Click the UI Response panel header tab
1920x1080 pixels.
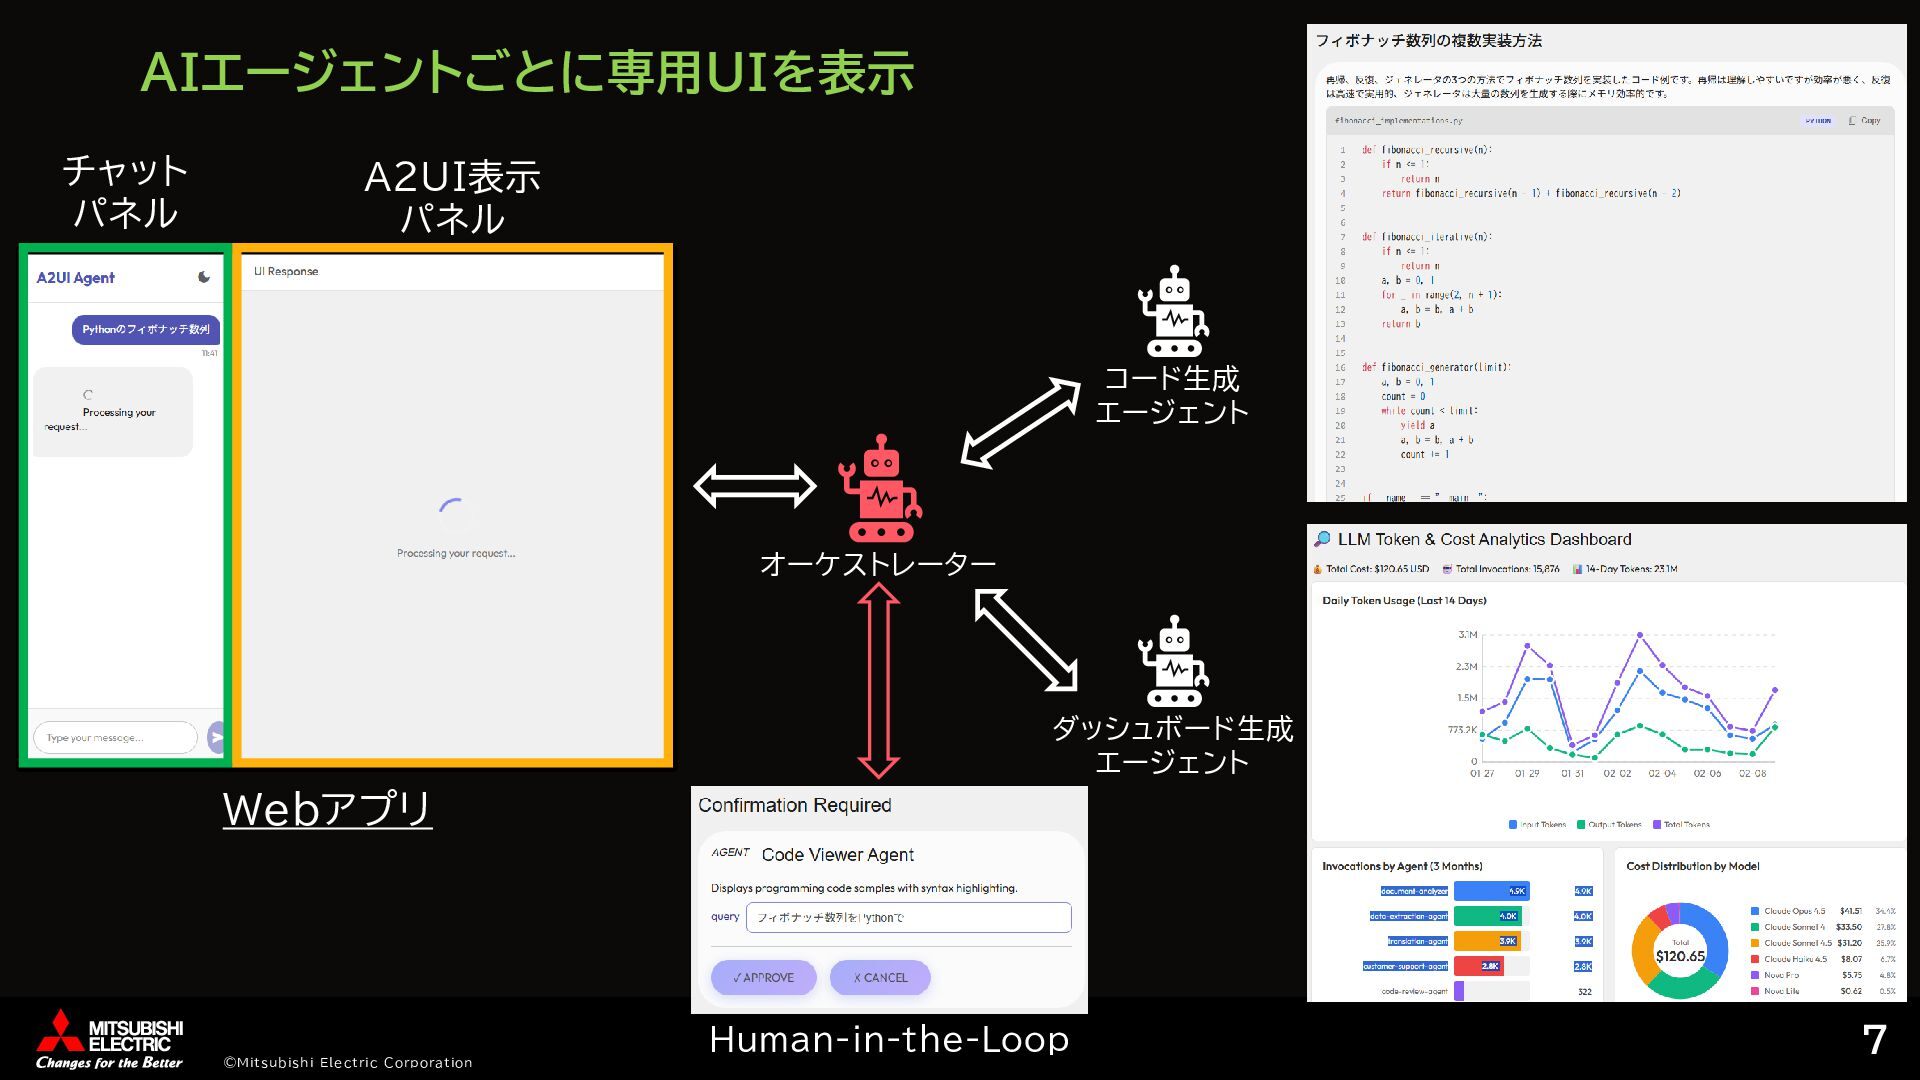click(x=286, y=271)
